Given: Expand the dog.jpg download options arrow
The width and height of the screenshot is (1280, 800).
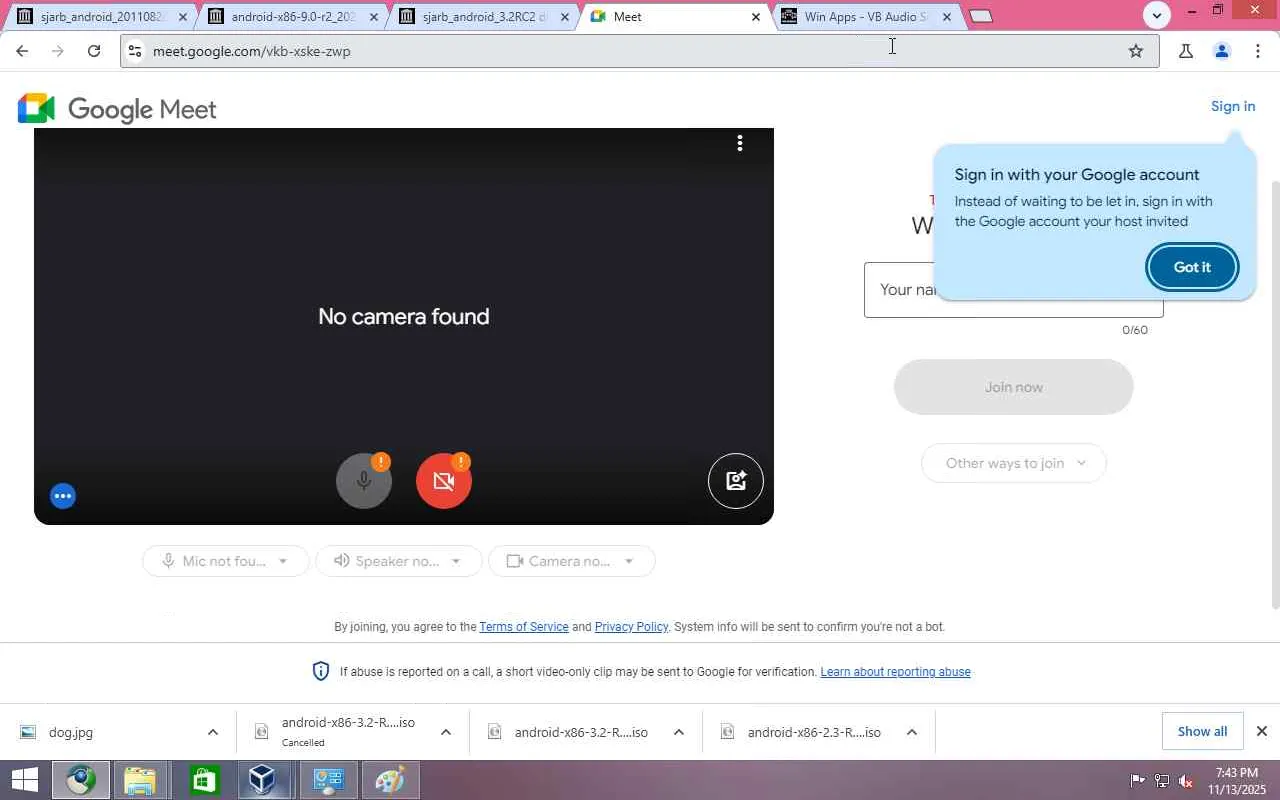Looking at the screenshot, I should pyautogui.click(x=213, y=732).
